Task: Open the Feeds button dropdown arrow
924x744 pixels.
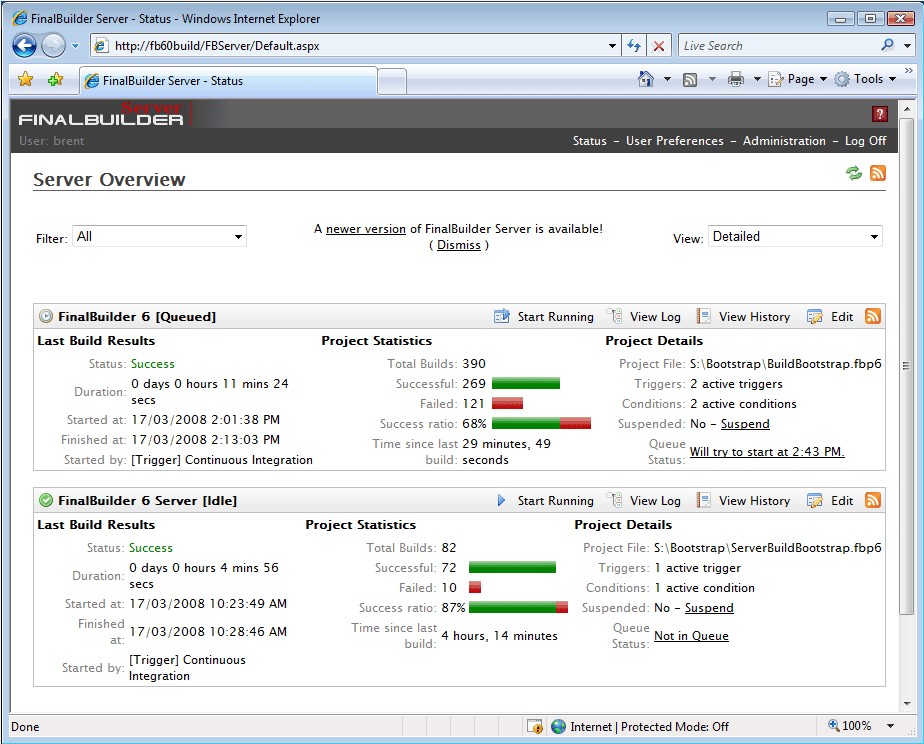Action: (712, 79)
